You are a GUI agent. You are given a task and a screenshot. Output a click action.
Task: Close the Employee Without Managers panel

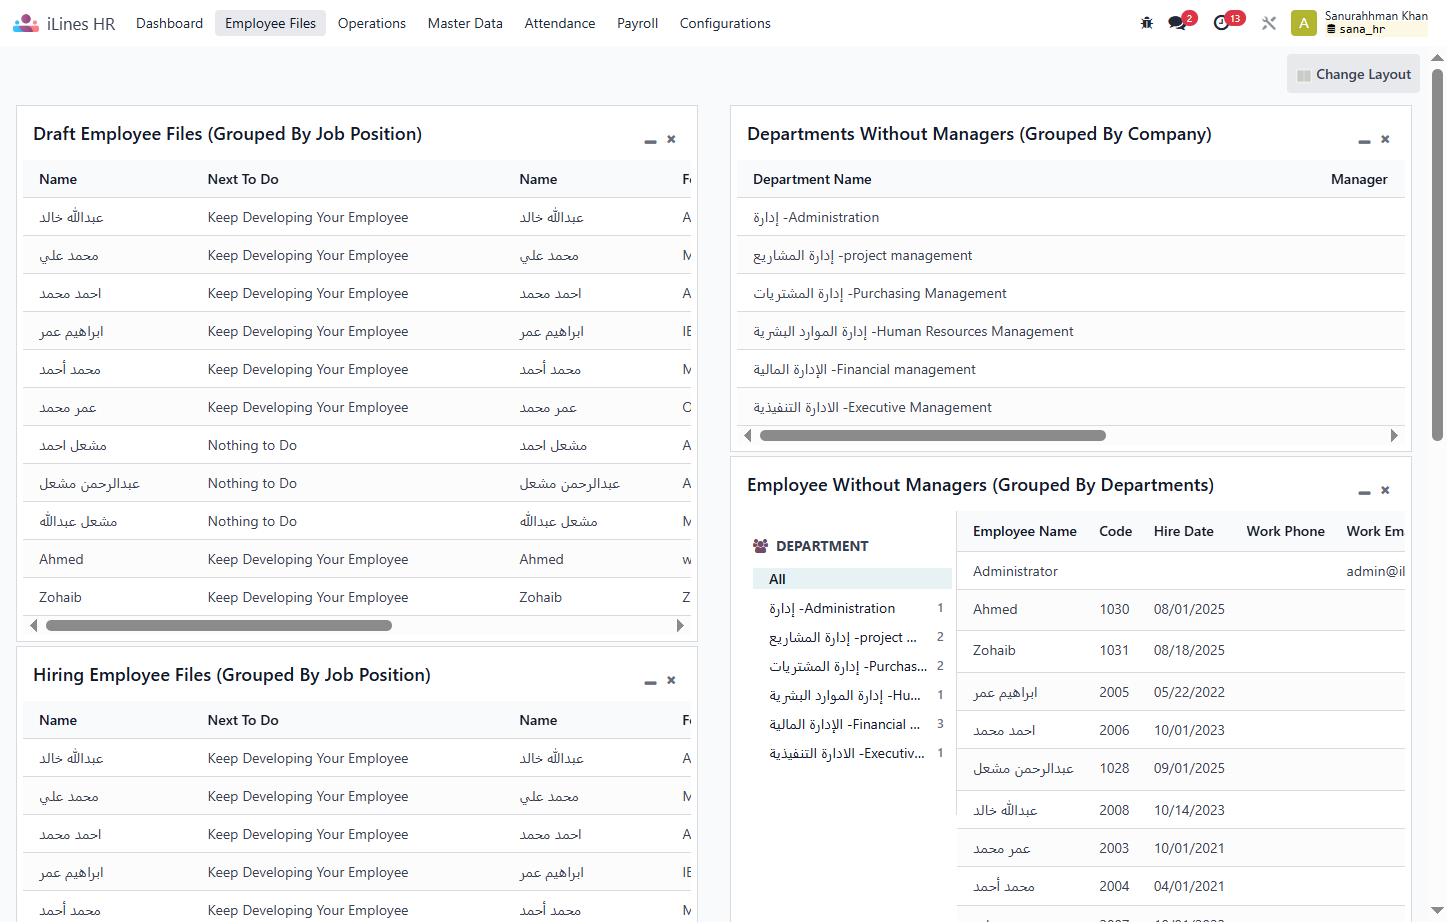[x=1385, y=490]
